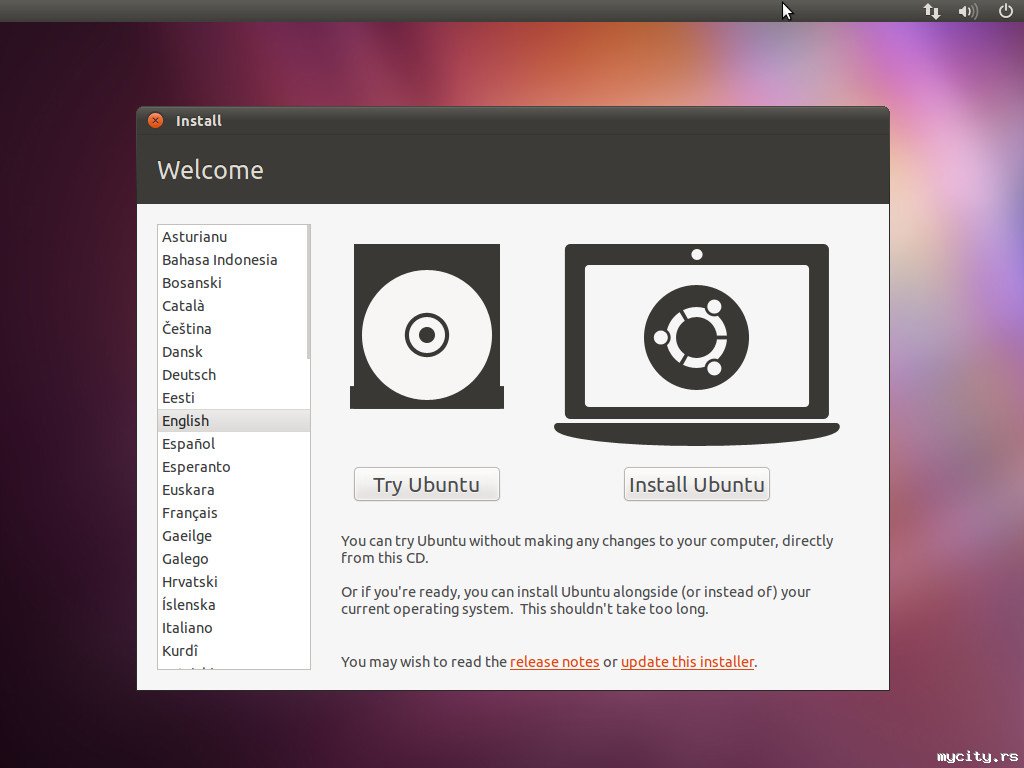
Task: Choose Italiano as the installer language
Action: click(x=234, y=628)
